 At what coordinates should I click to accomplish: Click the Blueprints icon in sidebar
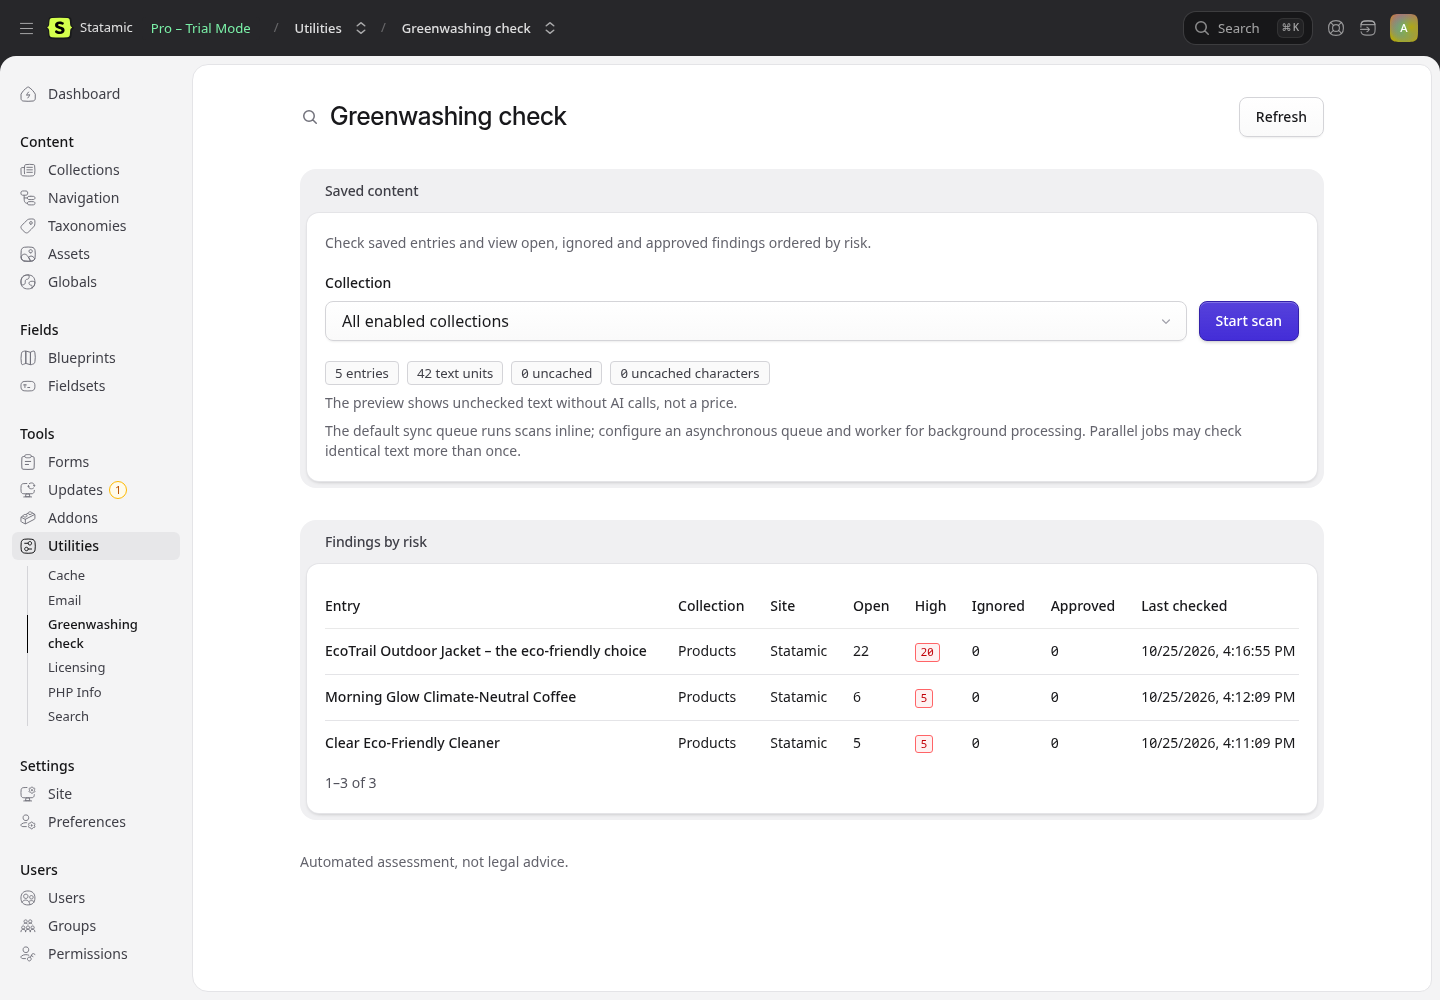(x=28, y=358)
